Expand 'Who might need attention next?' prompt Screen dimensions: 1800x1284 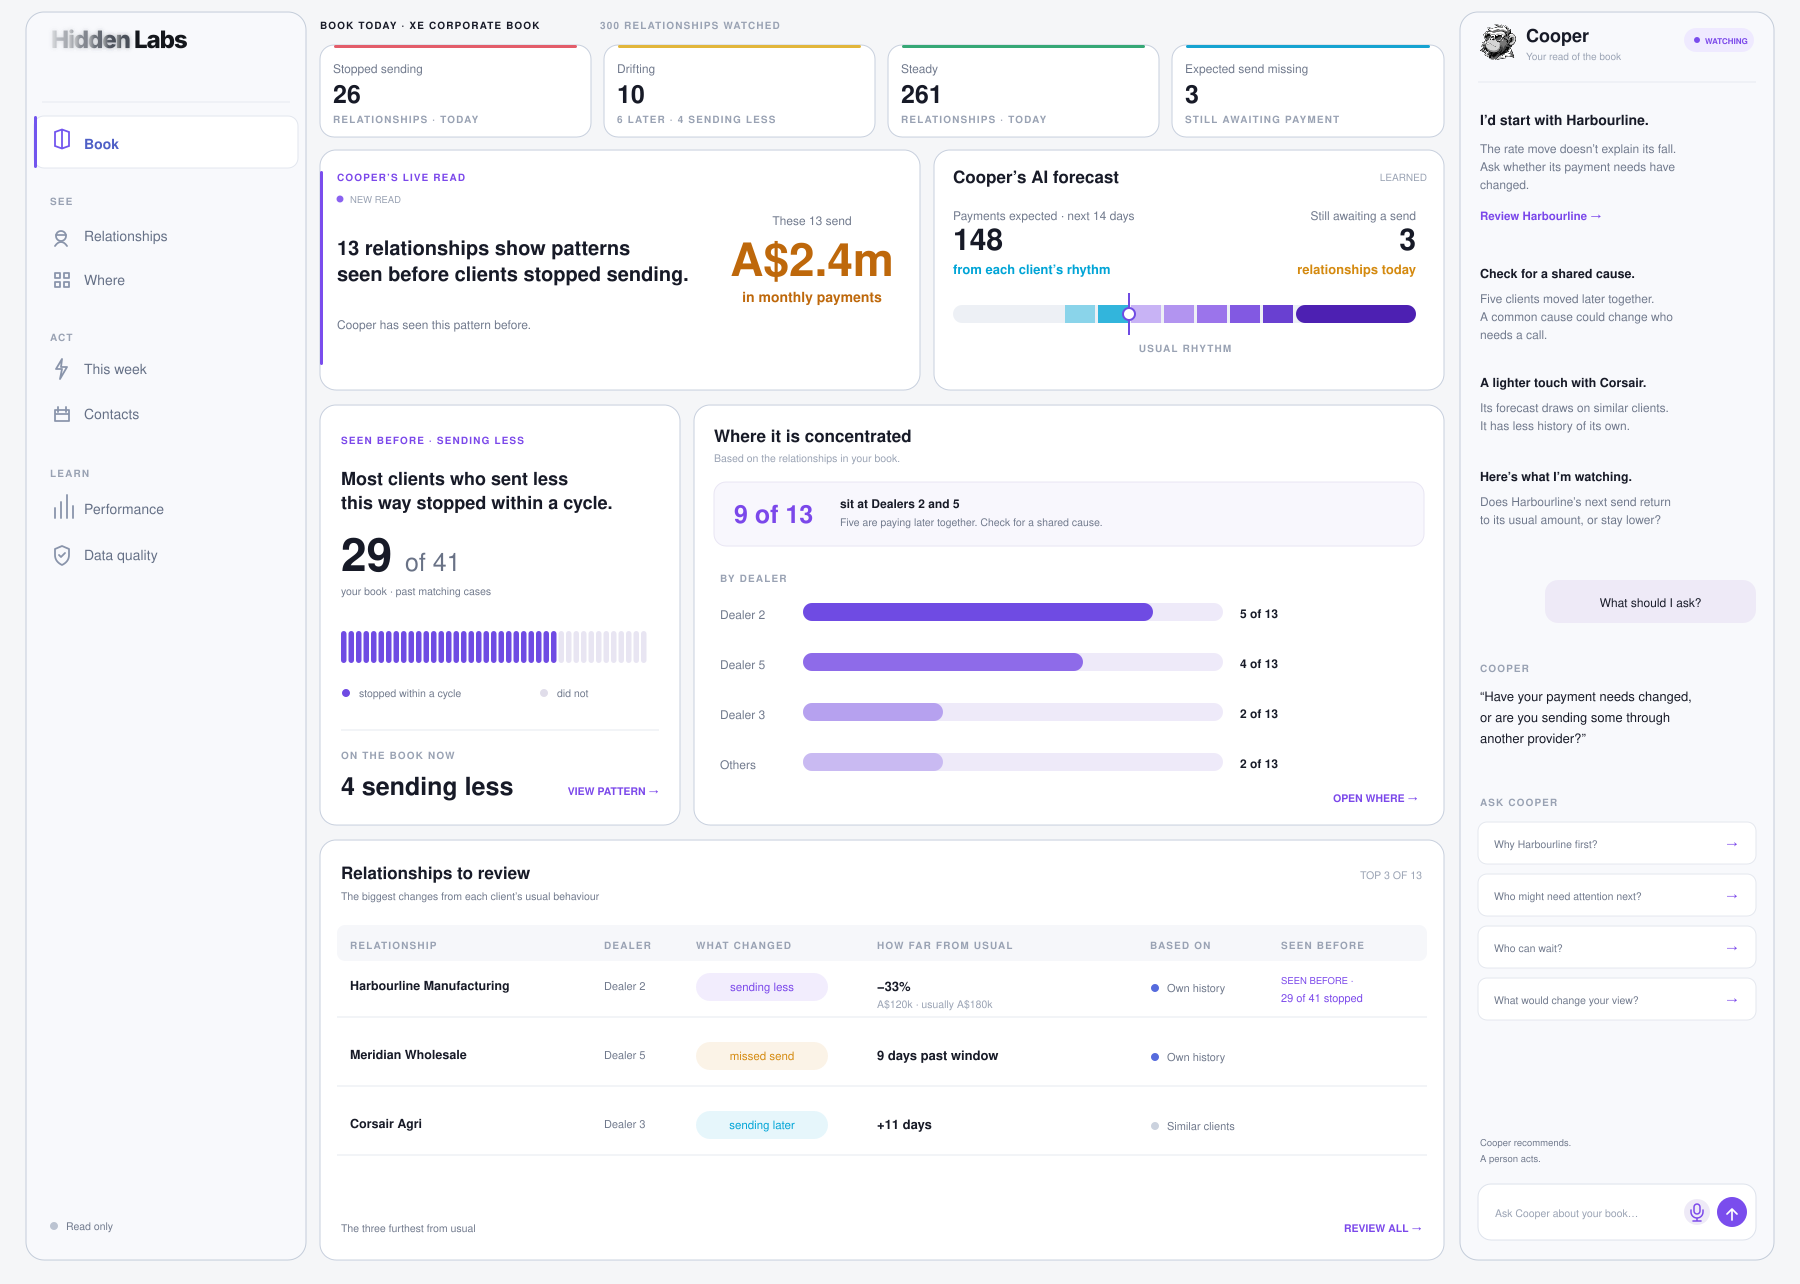point(1617,896)
